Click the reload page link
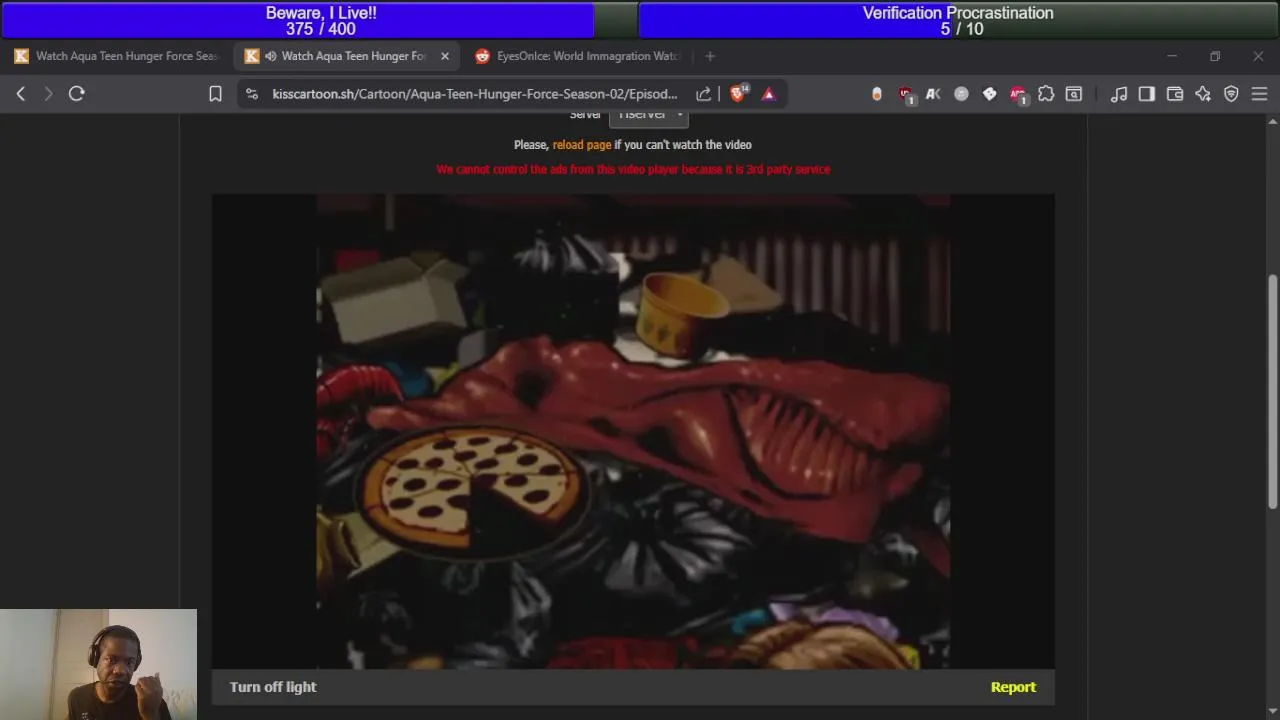Viewport: 1280px width, 720px height. 582,145
